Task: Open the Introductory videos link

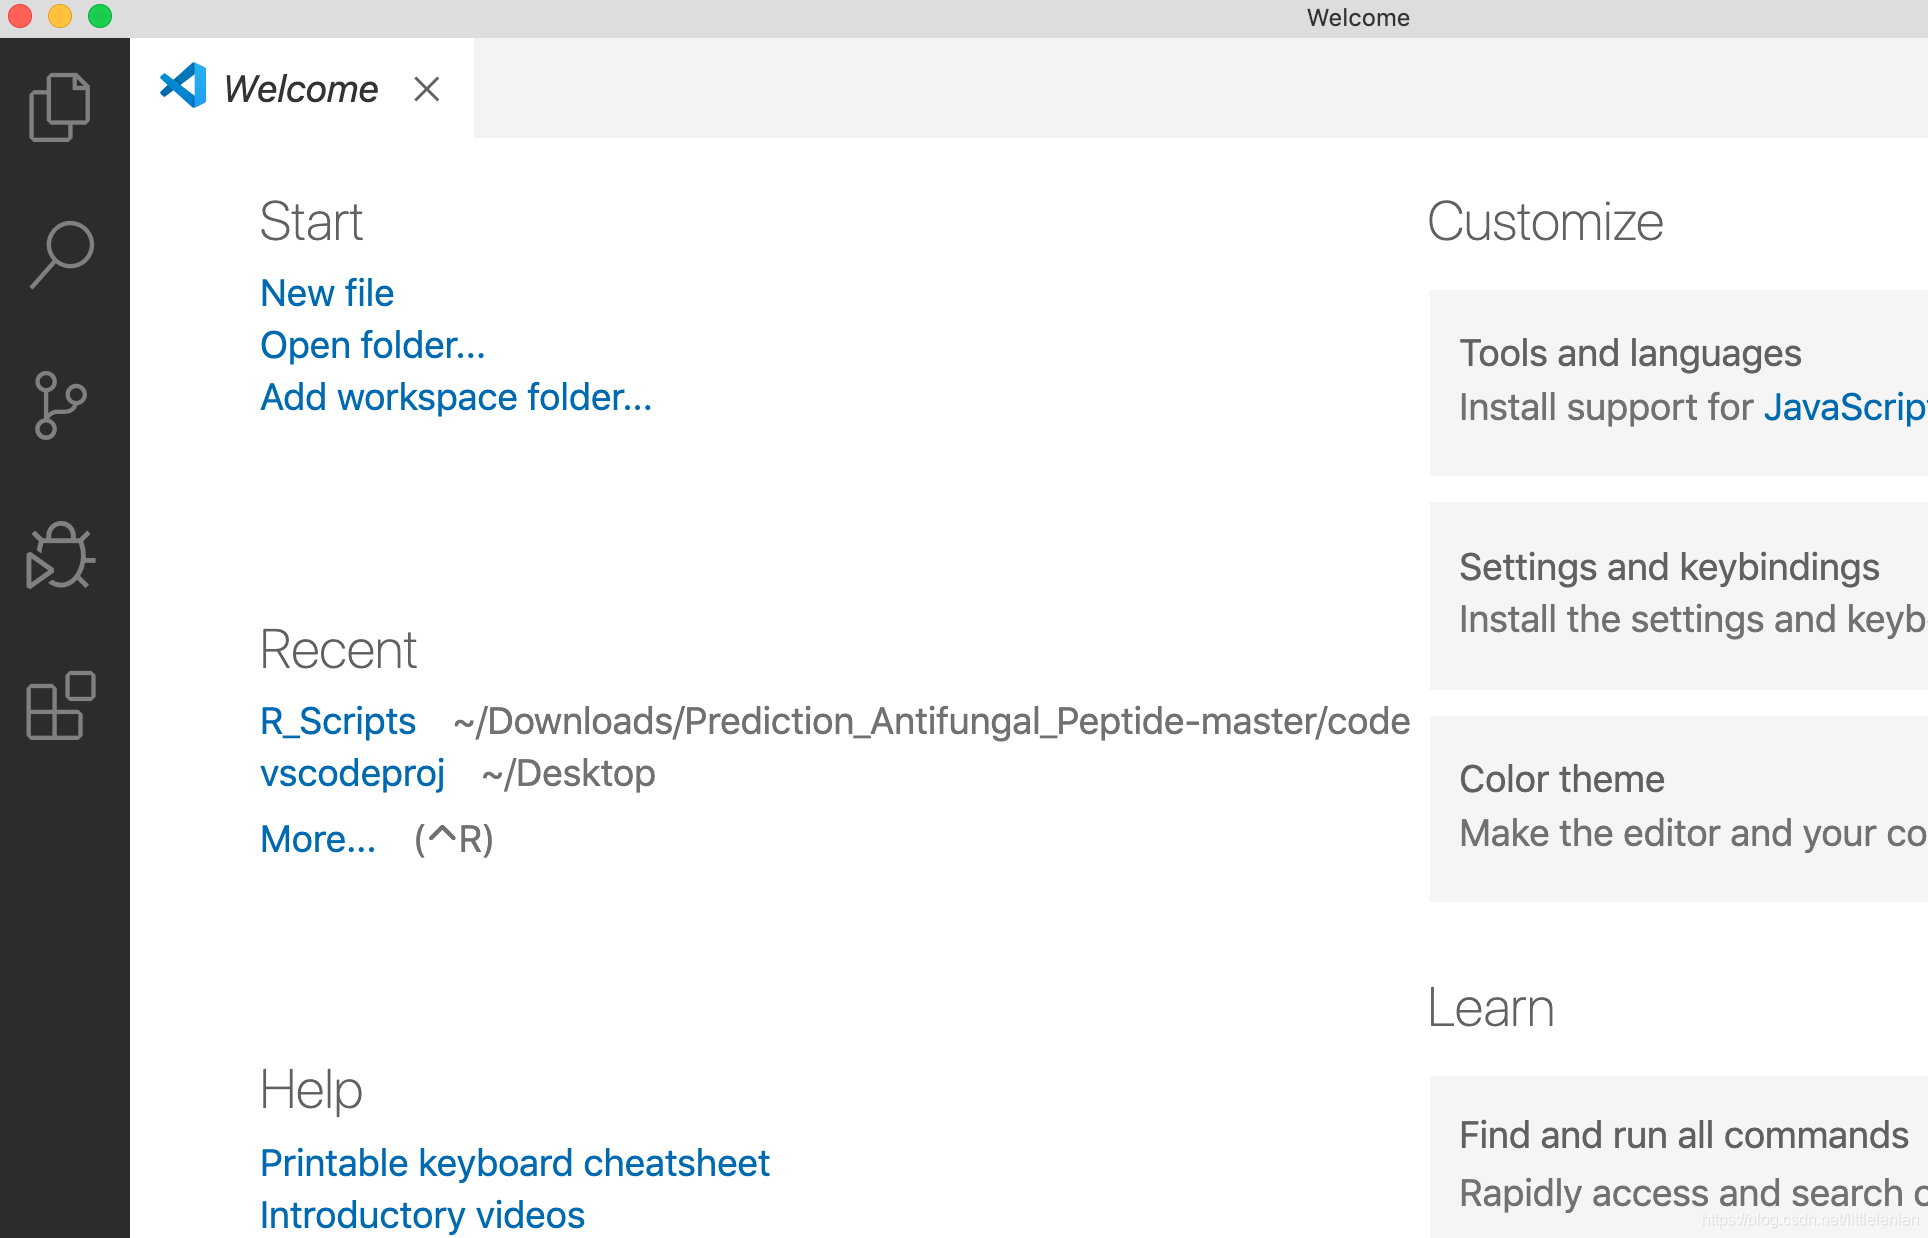Action: (422, 1215)
